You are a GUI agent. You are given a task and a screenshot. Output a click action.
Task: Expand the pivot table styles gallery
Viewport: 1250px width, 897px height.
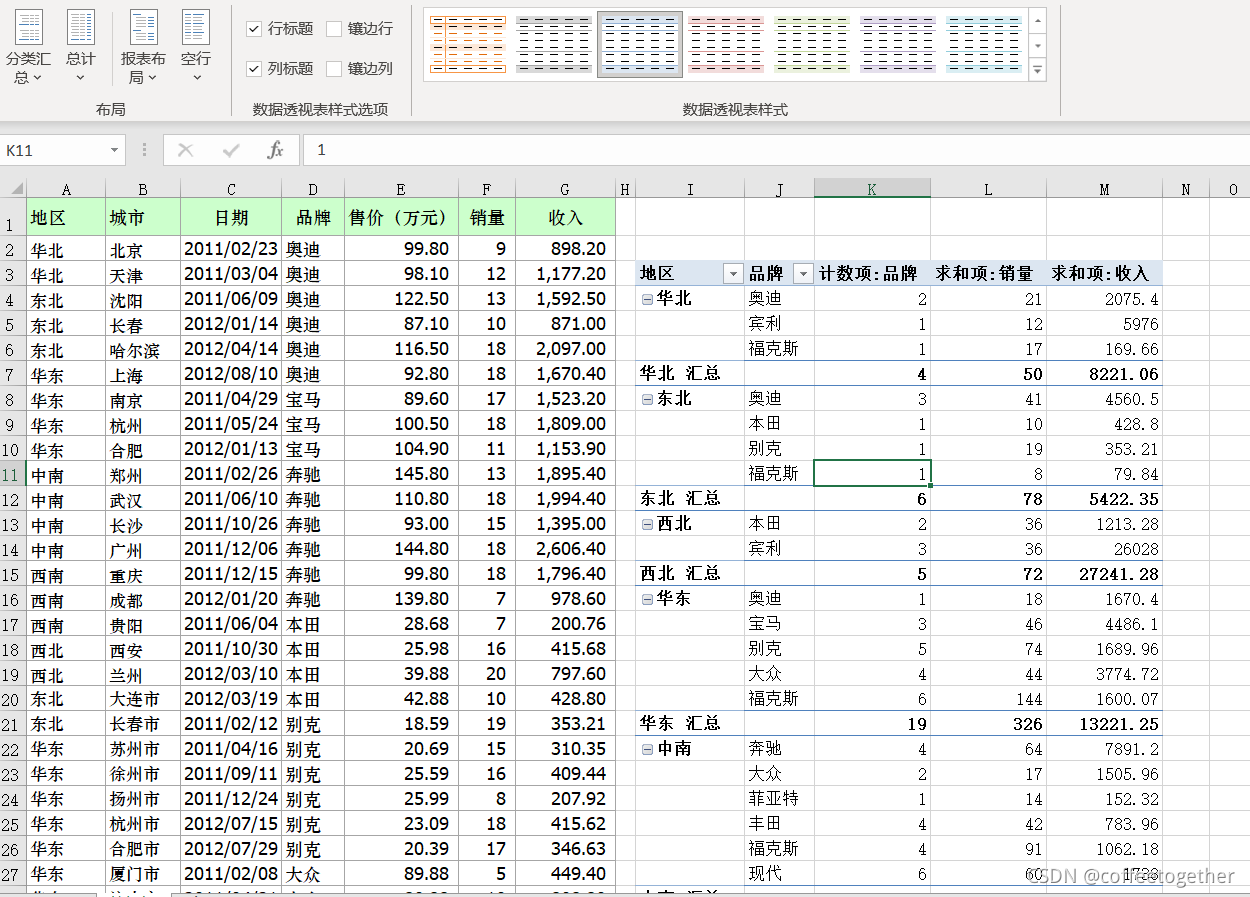tap(1037, 70)
